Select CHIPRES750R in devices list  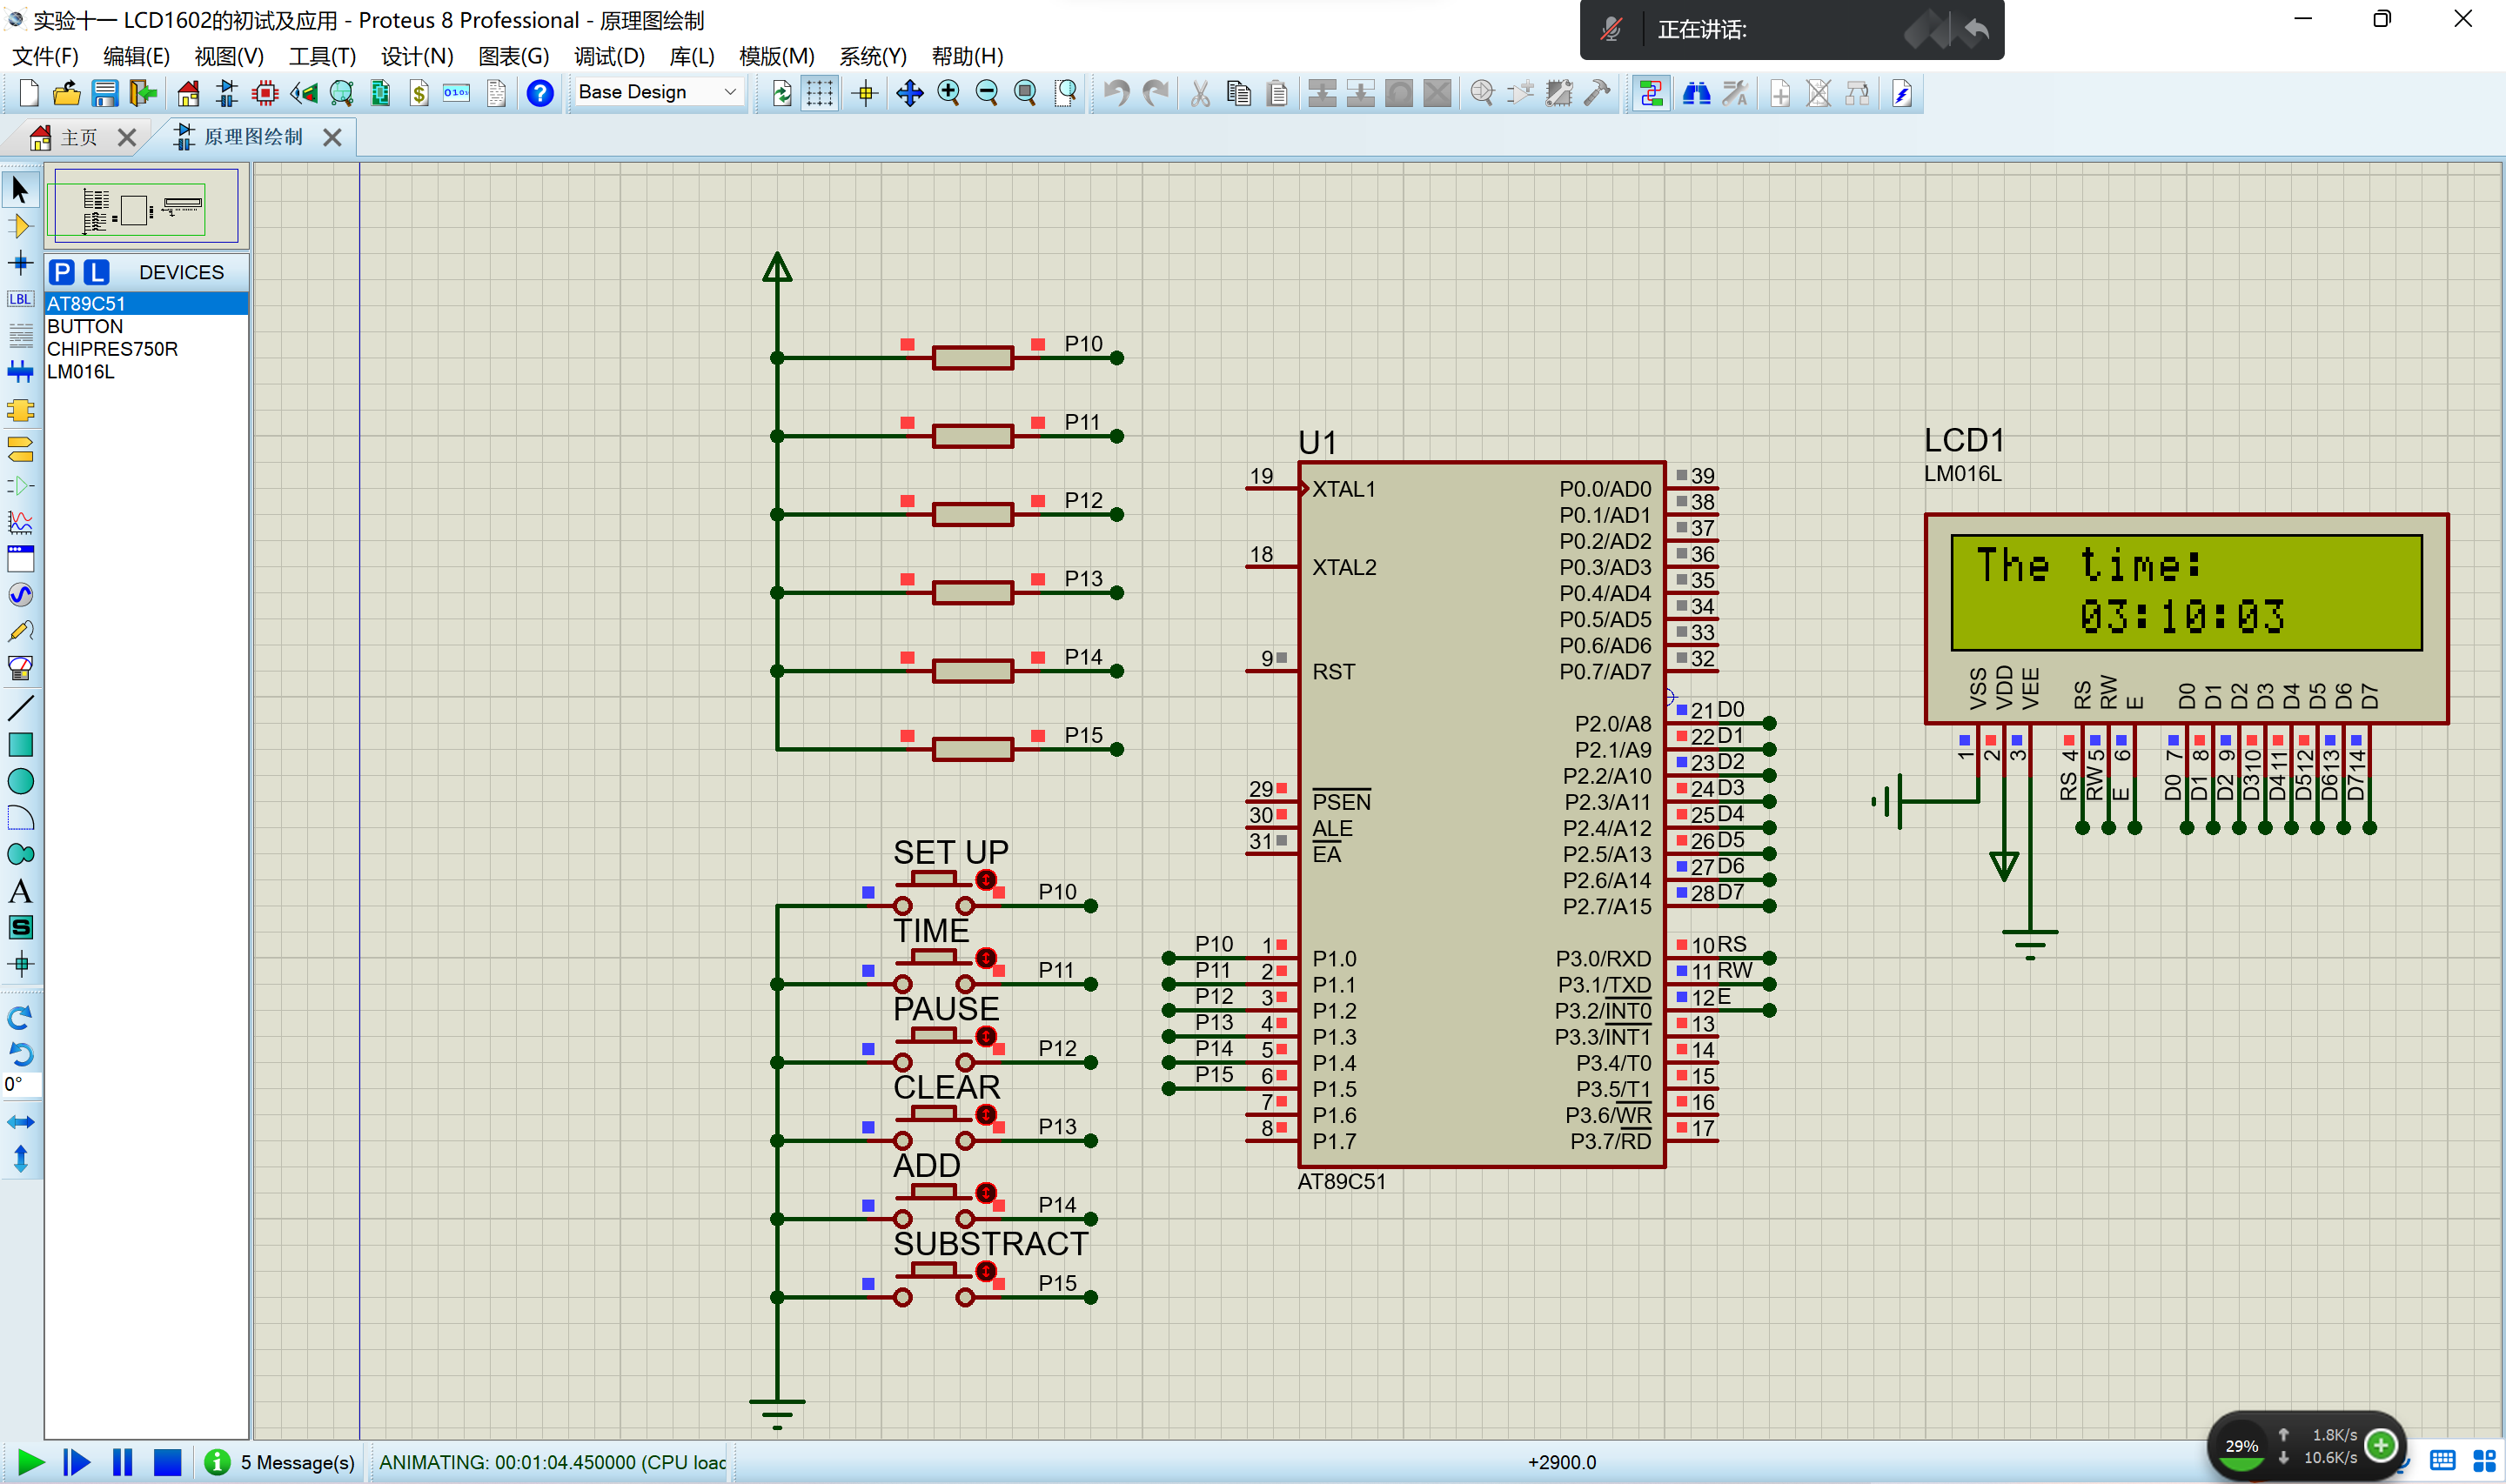pos(146,349)
